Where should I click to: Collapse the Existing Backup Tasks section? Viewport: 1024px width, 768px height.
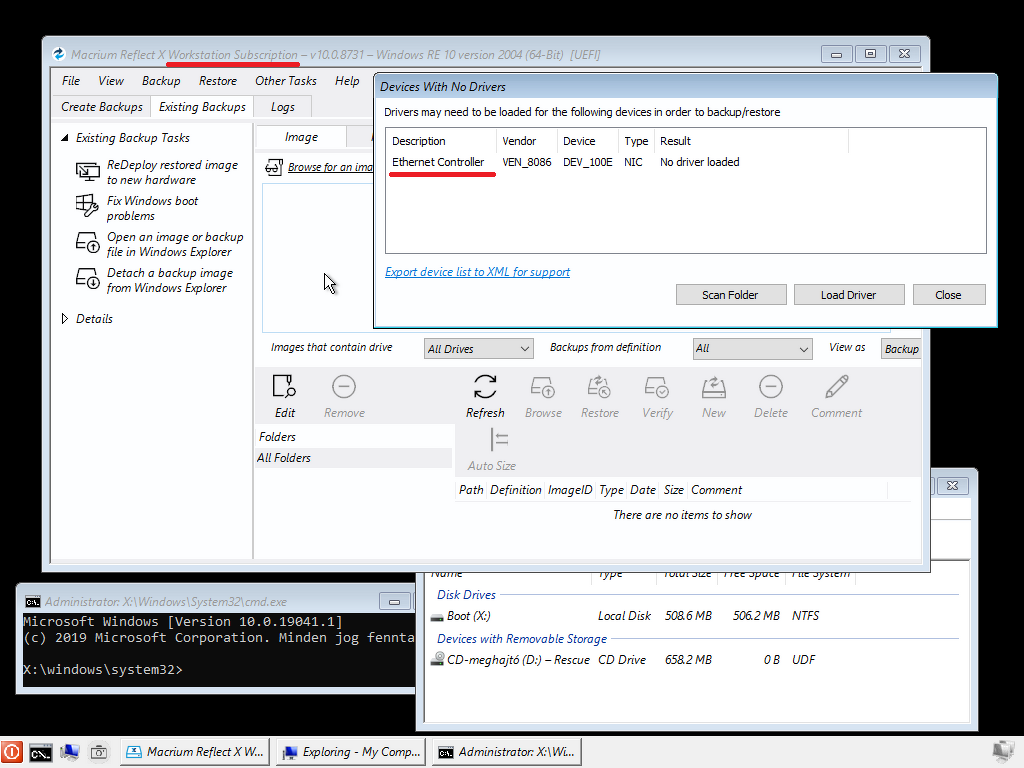click(65, 138)
